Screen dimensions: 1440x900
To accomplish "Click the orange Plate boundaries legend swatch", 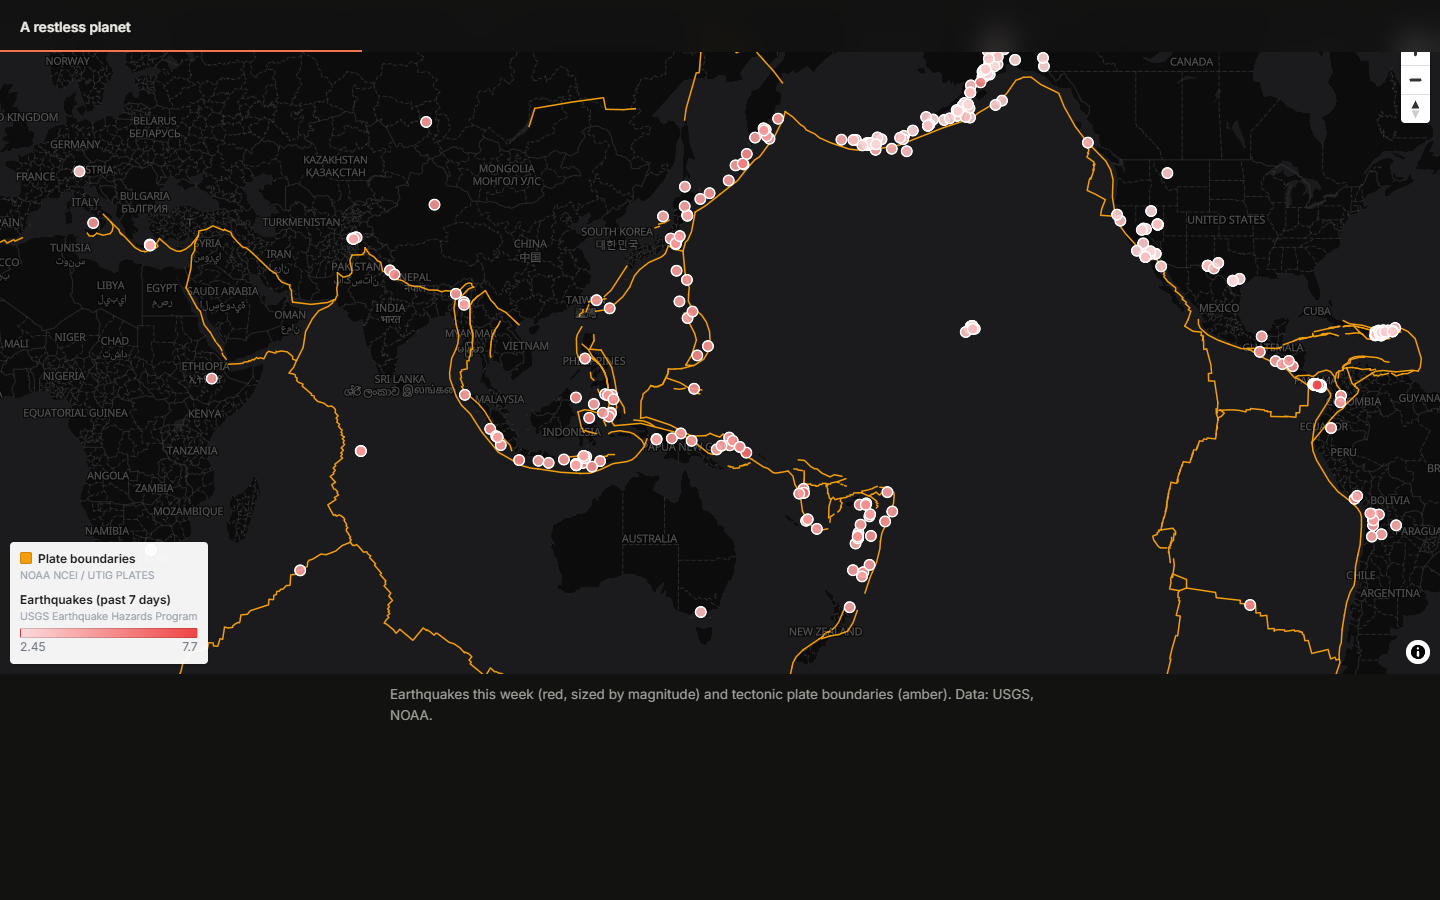I will coord(26,558).
